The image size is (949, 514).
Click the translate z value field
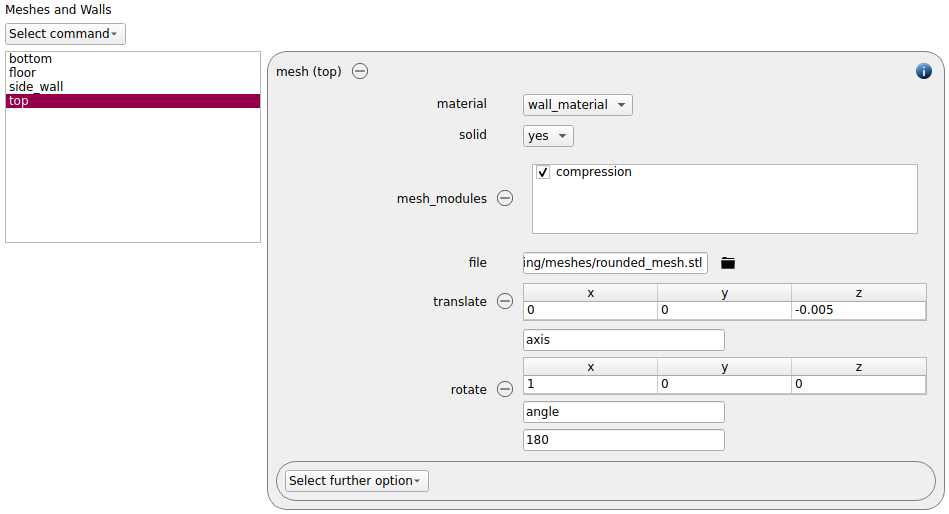(858, 310)
